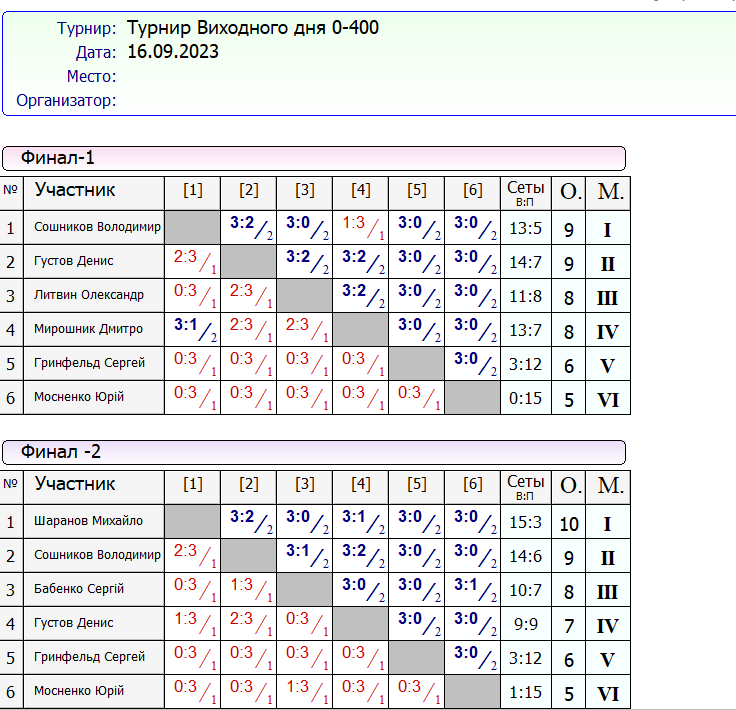Click place "III" in Литвин Олександр's row
This screenshot has width=736, height=710.
tap(607, 298)
